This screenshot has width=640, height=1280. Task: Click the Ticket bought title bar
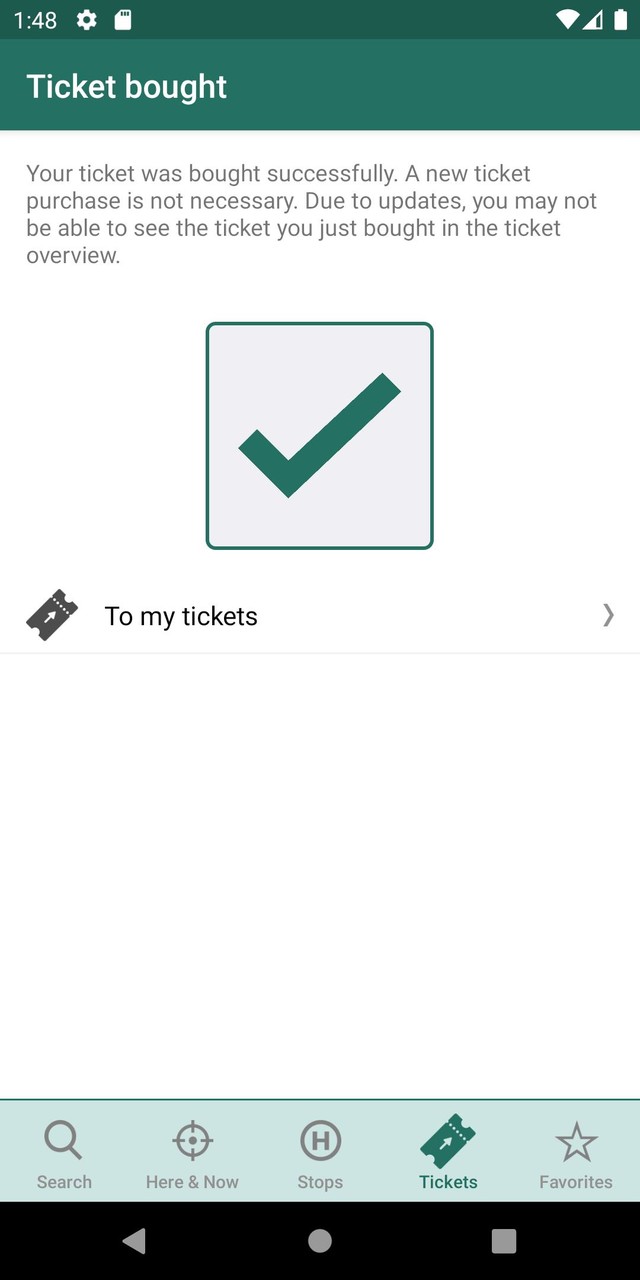point(126,86)
